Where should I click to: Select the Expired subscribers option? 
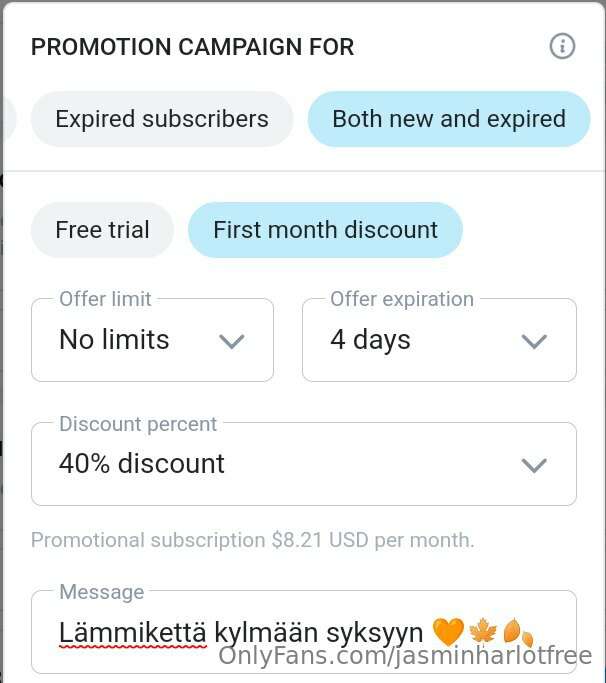click(x=162, y=119)
